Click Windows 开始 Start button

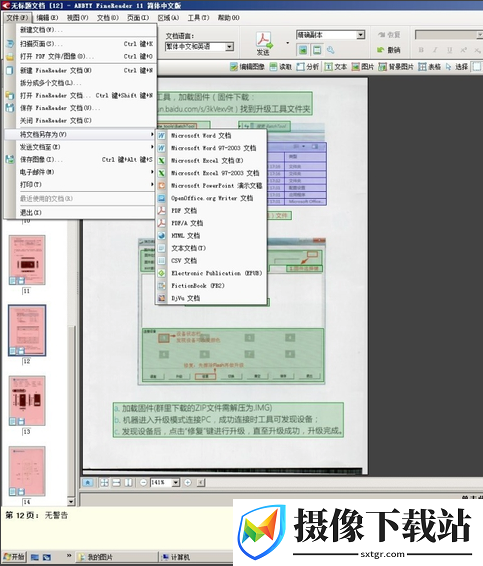tap(14, 557)
